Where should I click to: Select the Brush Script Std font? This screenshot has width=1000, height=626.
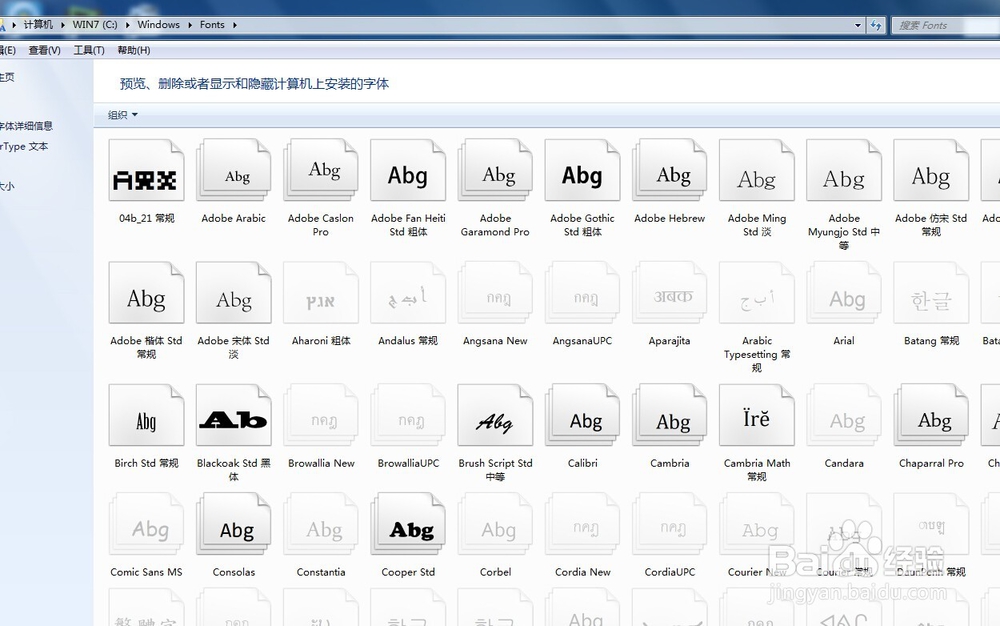tap(496, 414)
